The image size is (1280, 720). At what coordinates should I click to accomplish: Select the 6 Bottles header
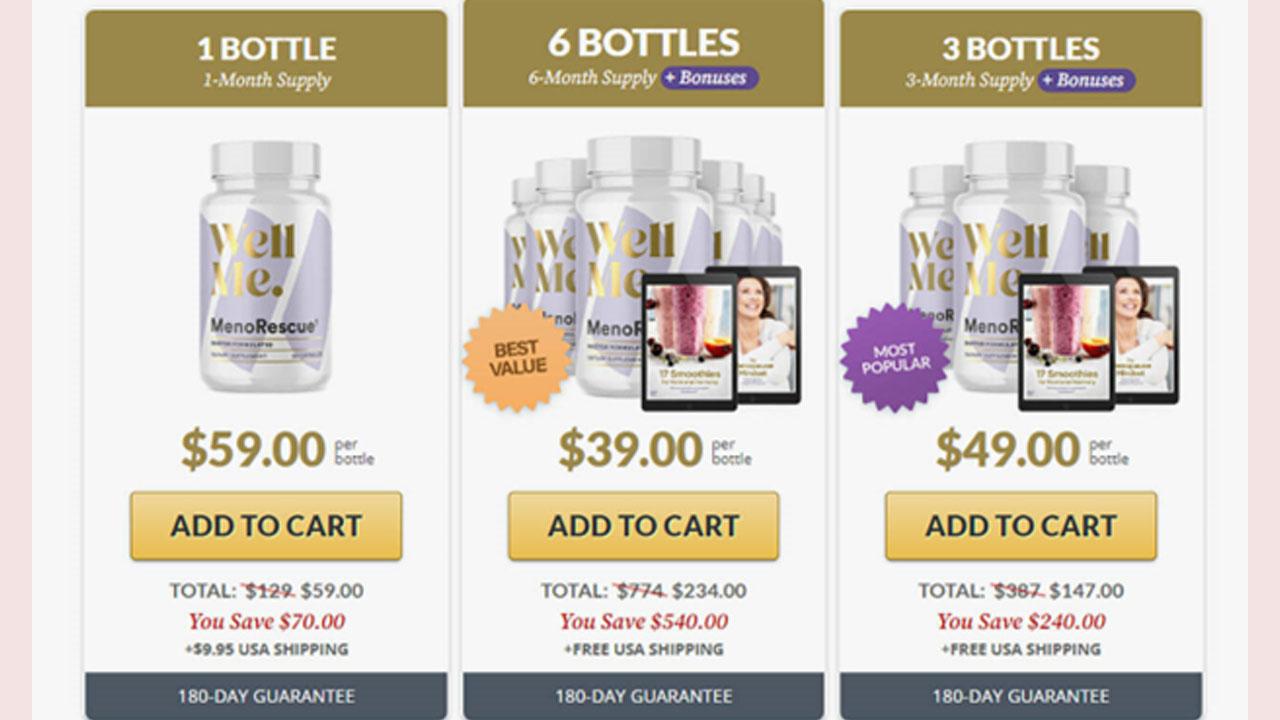[x=643, y=52]
